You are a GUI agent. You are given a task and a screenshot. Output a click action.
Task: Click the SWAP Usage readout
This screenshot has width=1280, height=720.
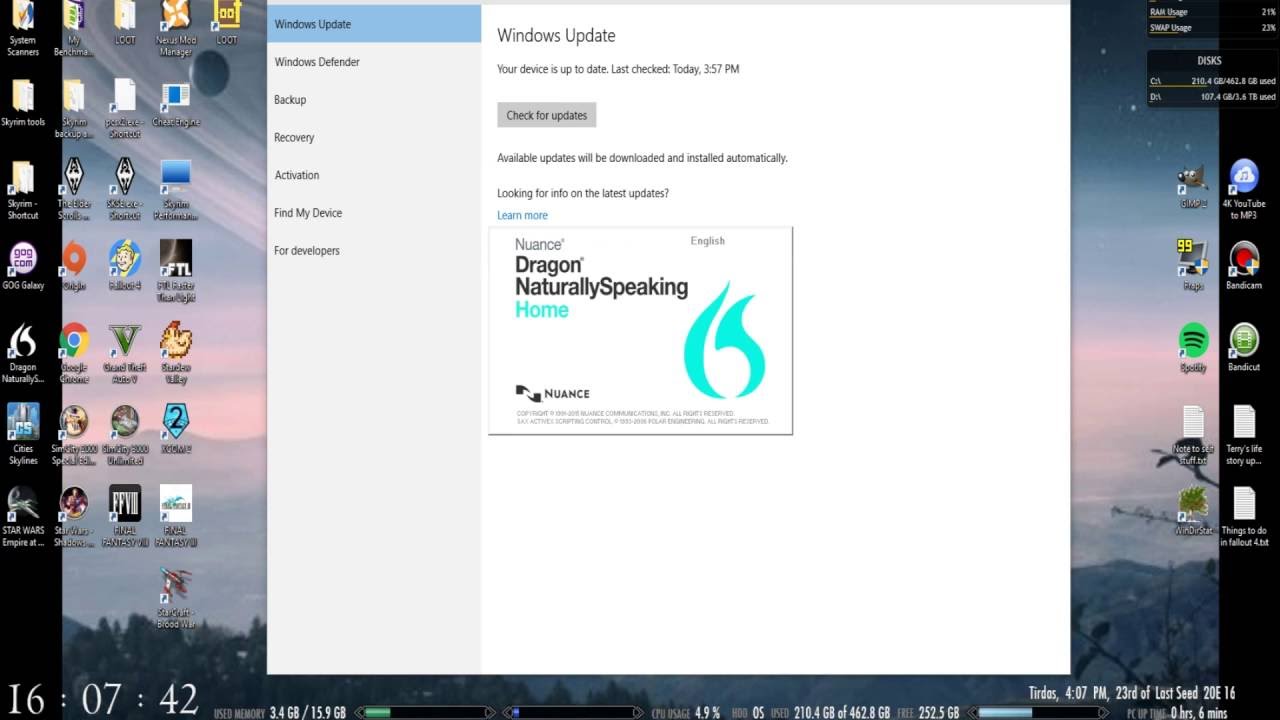click(x=1212, y=28)
